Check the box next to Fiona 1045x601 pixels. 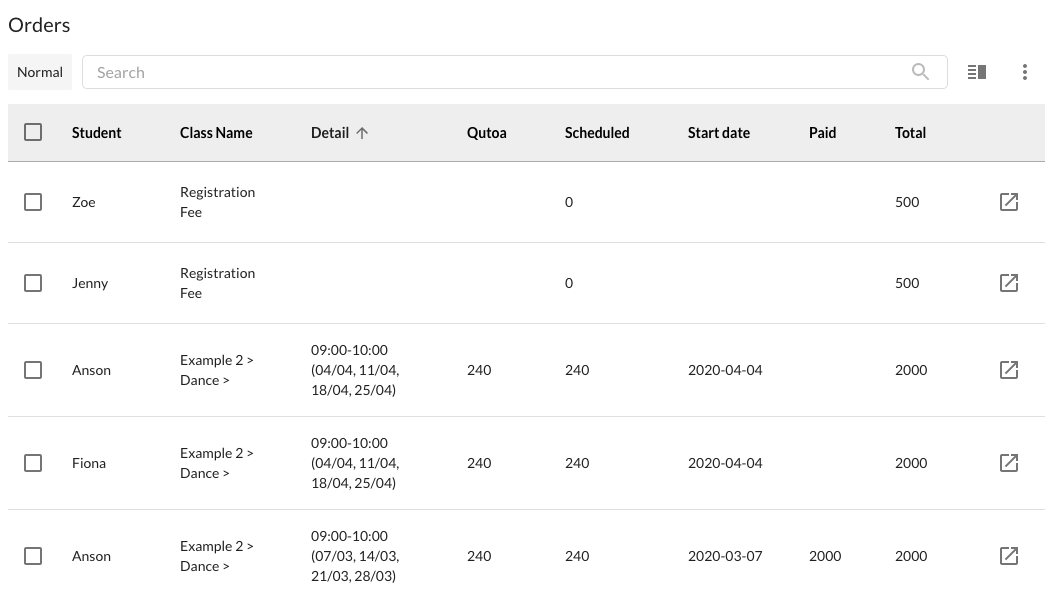[33, 463]
